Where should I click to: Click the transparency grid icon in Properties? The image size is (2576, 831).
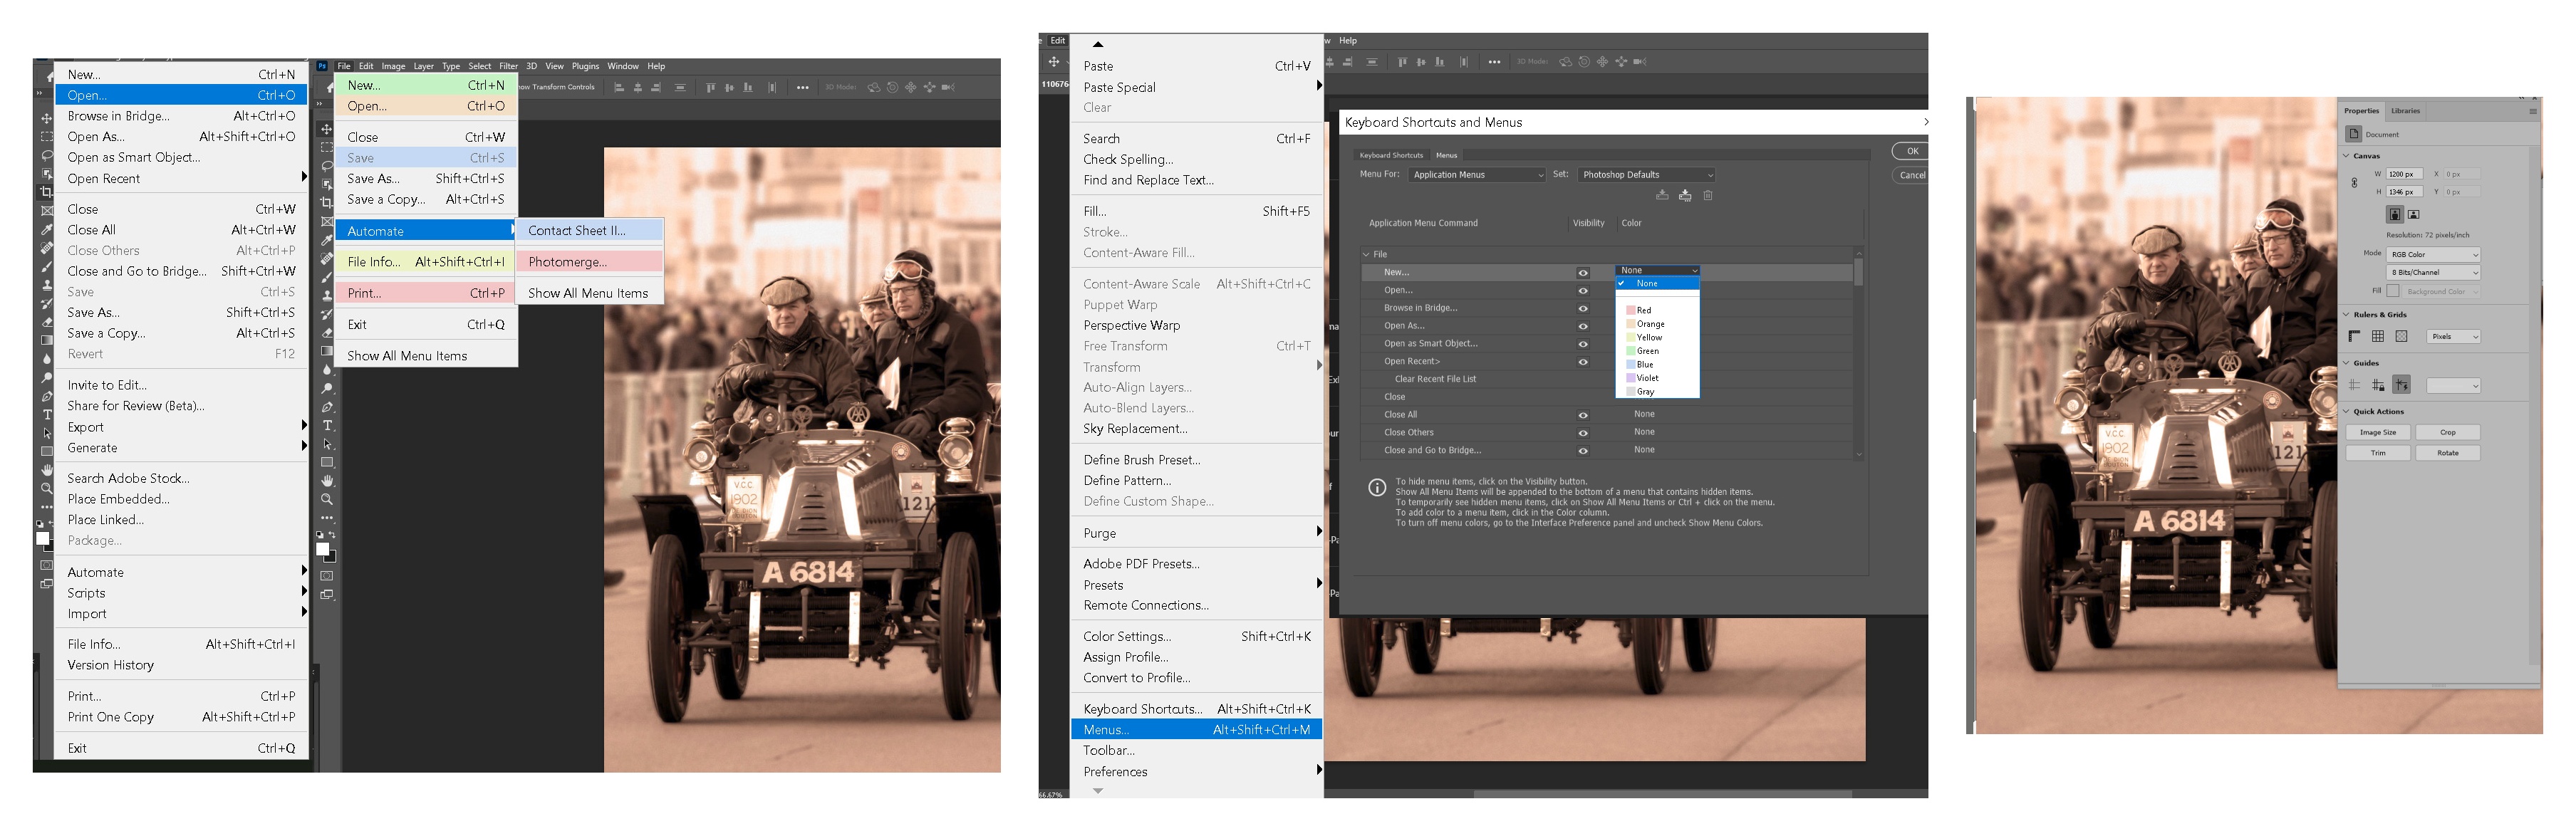2402,337
